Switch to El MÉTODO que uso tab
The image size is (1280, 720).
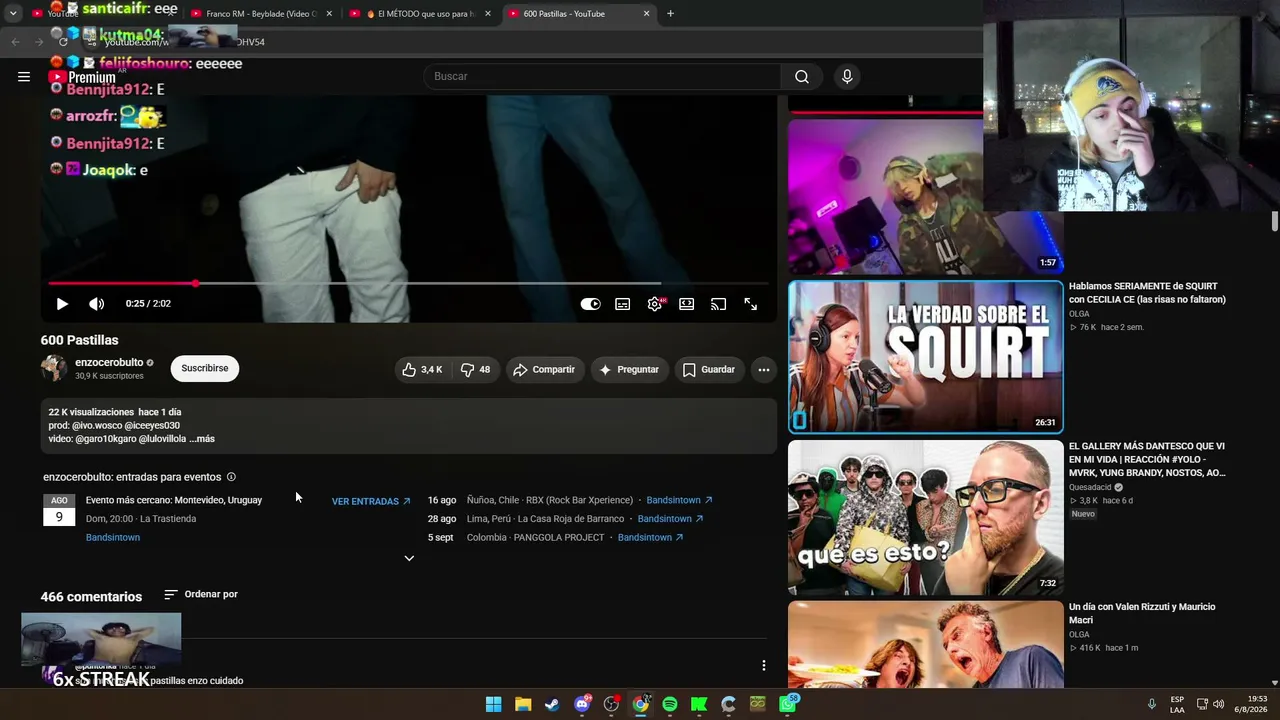(419, 14)
